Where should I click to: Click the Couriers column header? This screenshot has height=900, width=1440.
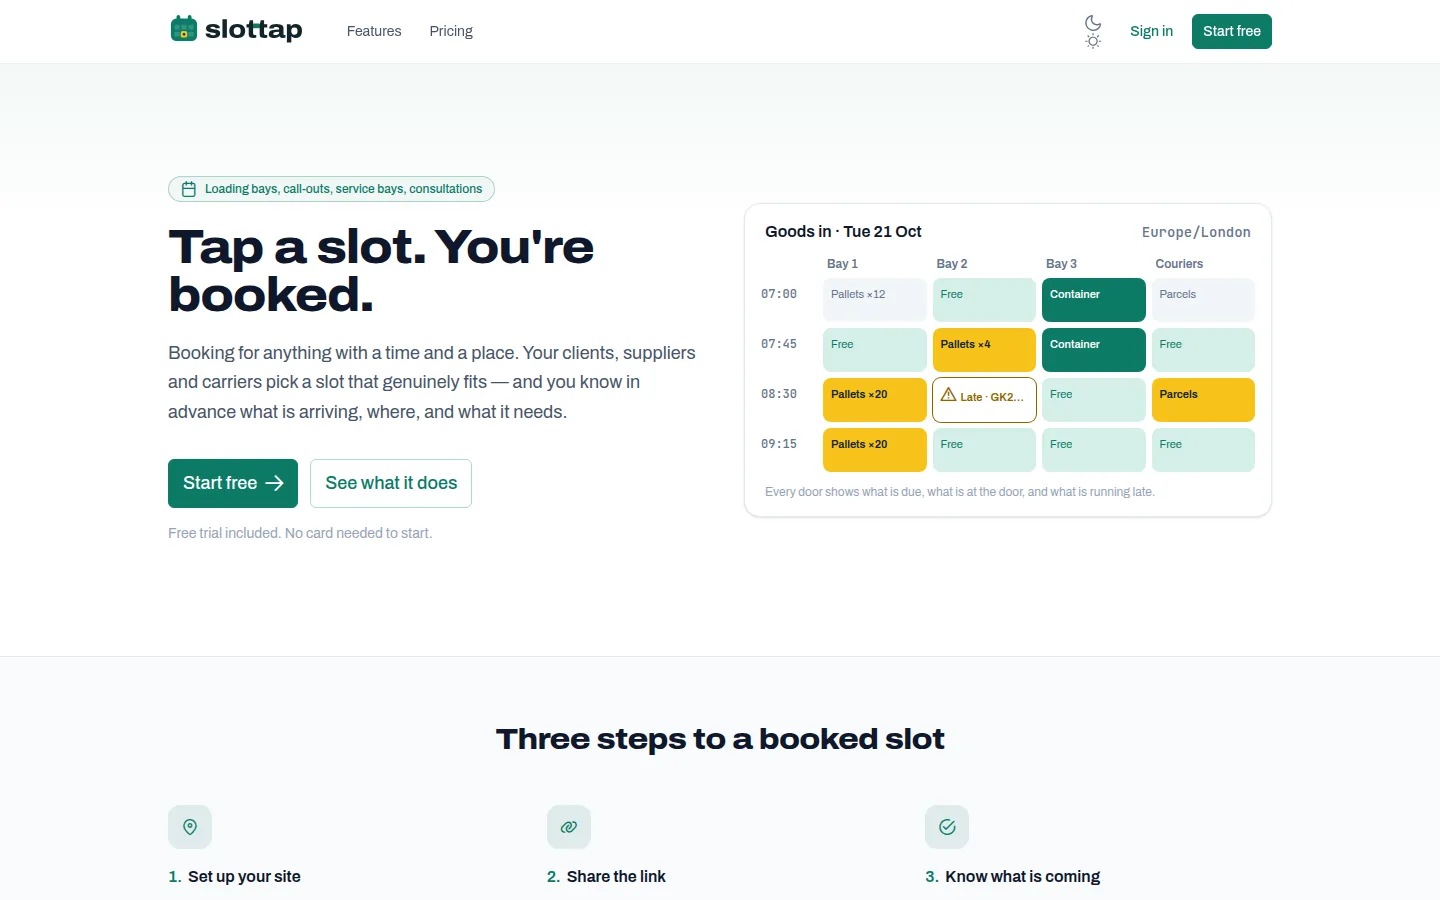coord(1179,264)
